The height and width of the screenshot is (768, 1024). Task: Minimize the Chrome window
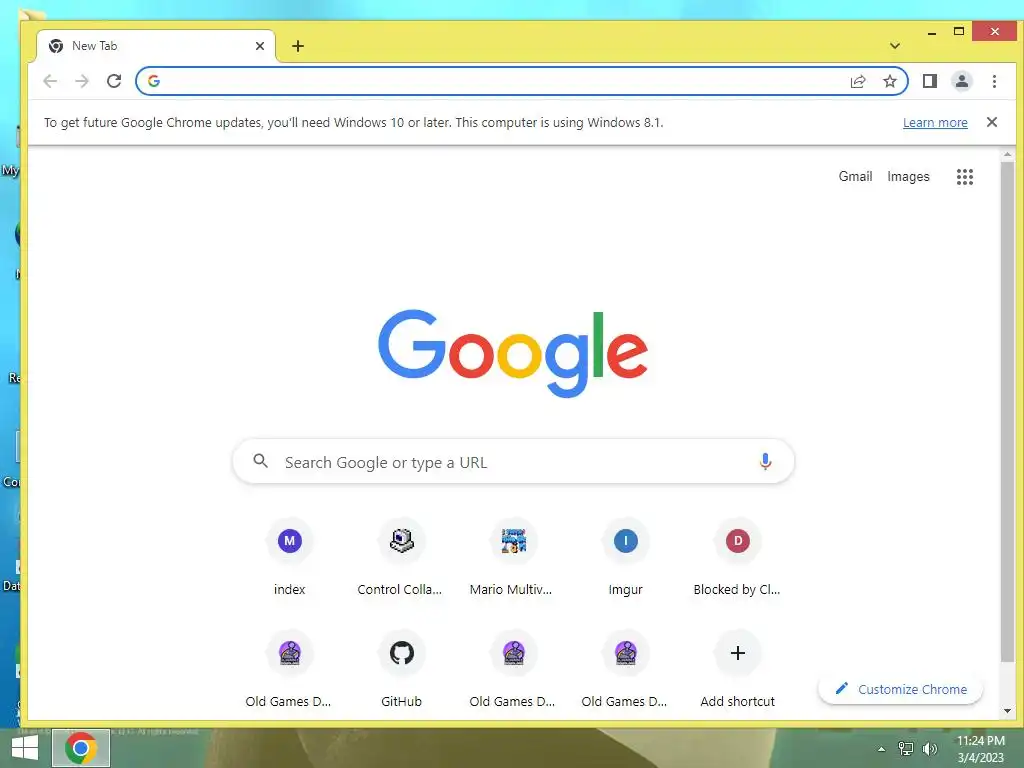tap(932, 32)
